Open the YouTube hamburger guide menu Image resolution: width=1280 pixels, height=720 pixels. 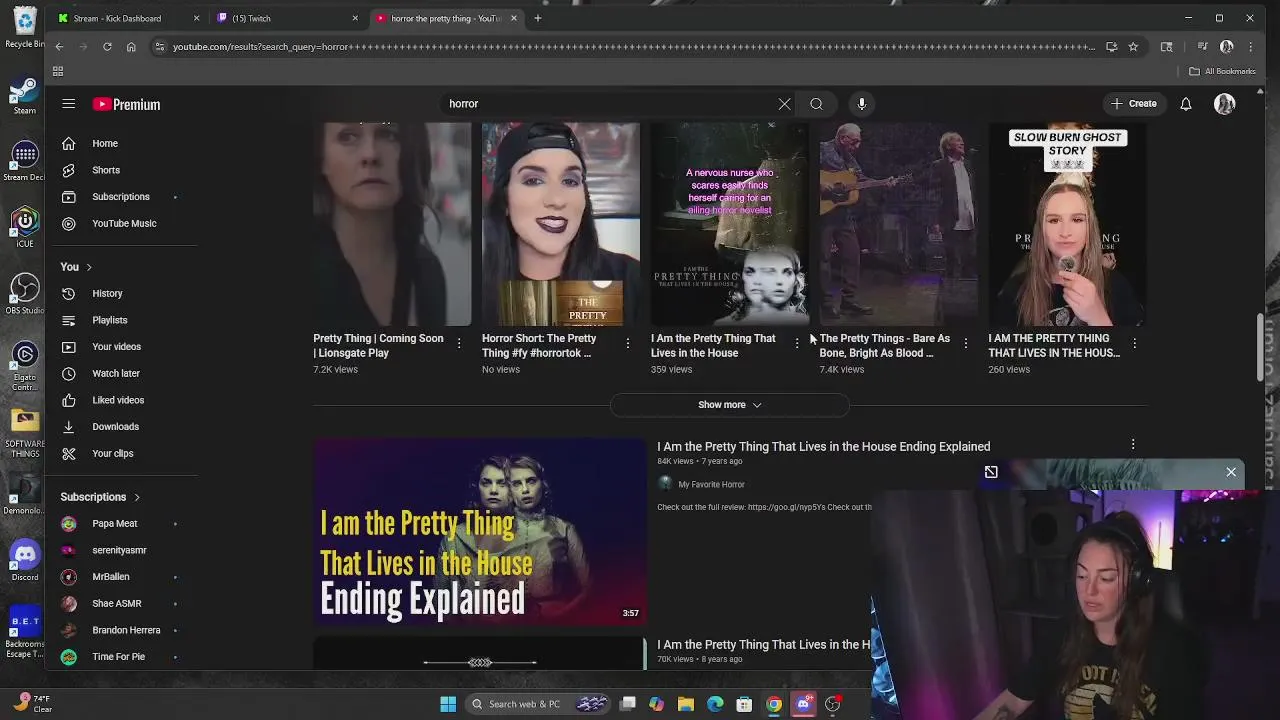(68, 104)
